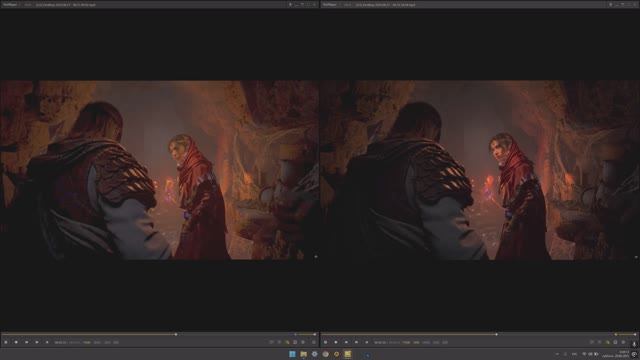This screenshot has width=640, height=360.
Task: Open the PotPlayer main menu in the right window
Action: tap(330, 4)
